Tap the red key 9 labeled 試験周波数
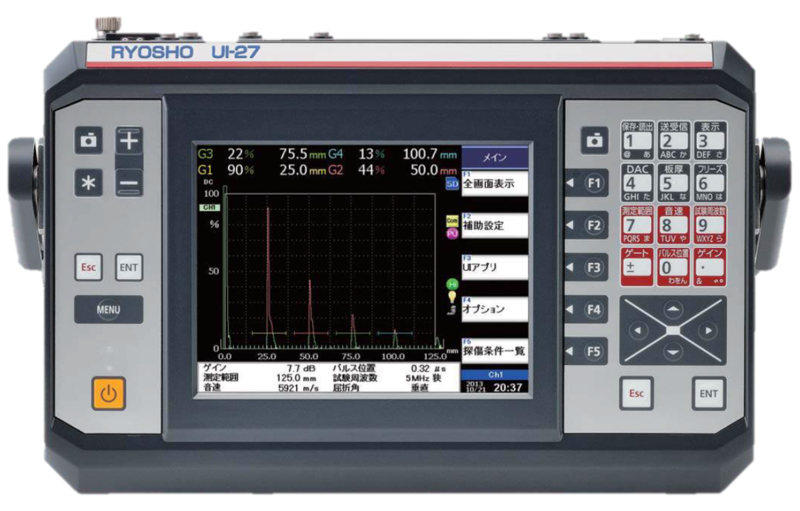The height and width of the screenshot is (511, 800). (710, 225)
